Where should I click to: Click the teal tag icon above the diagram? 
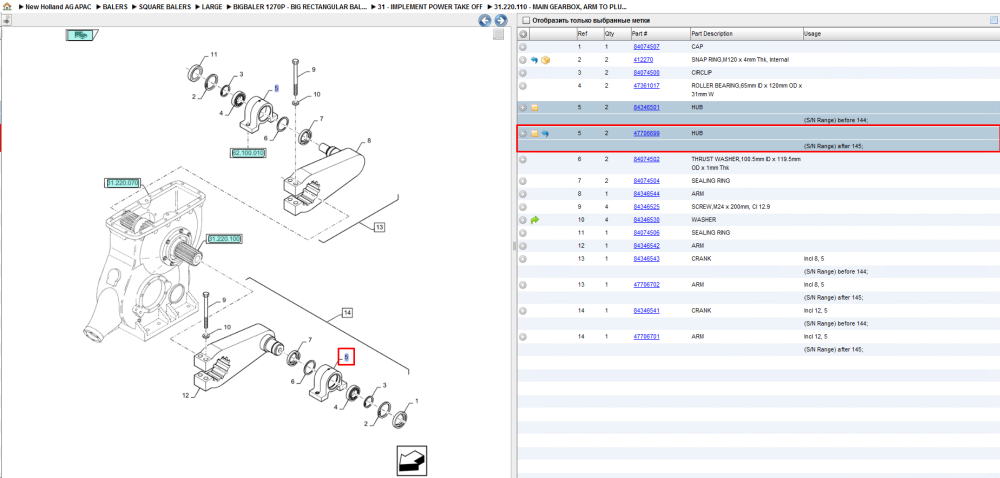[x=80, y=35]
